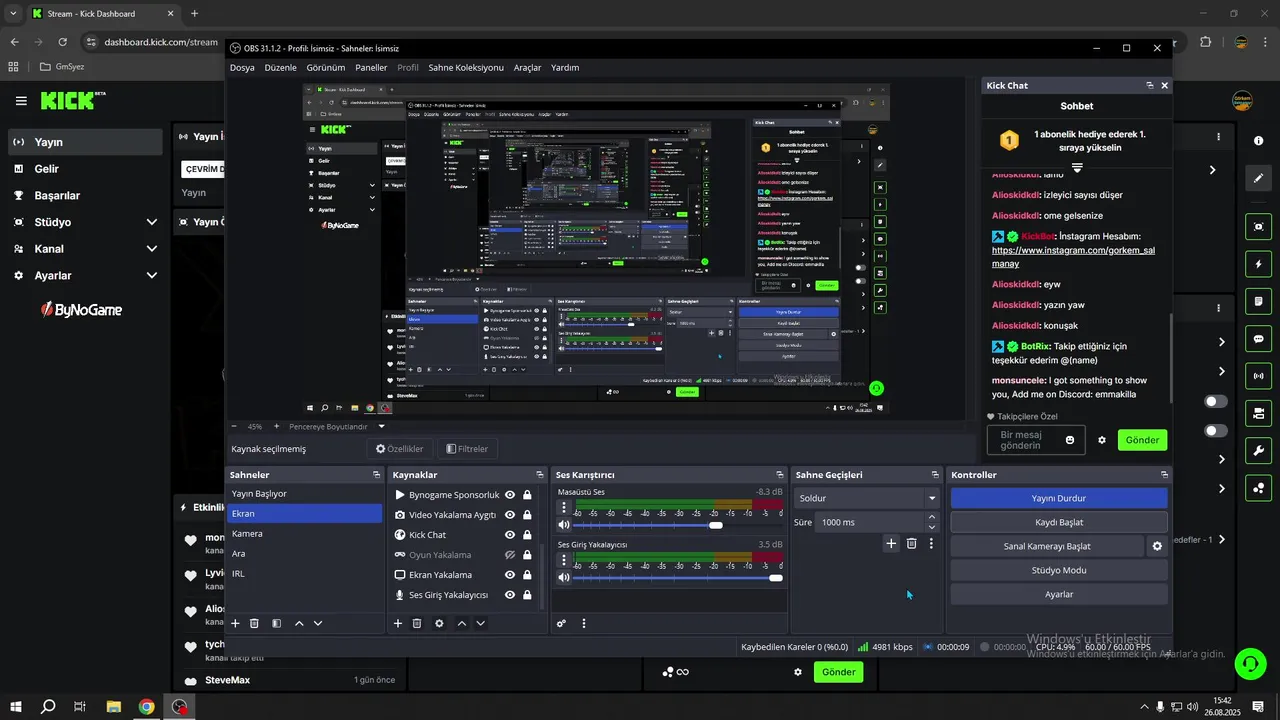Show Oyun Yakalama source
This screenshot has width=1280, height=720.
pos(510,555)
